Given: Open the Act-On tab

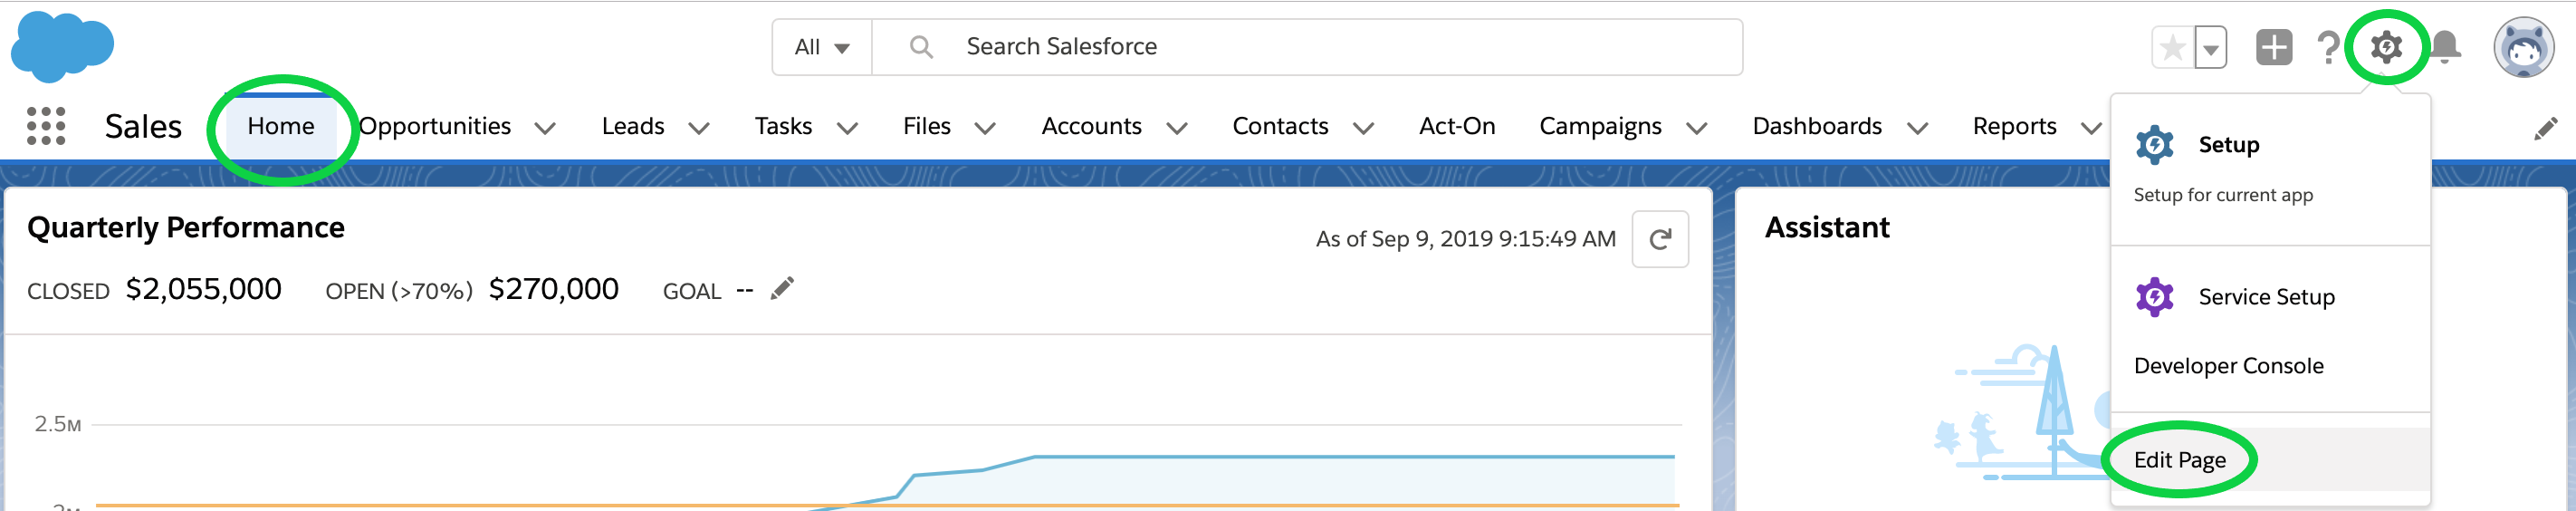Looking at the screenshot, I should point(1457,126).
